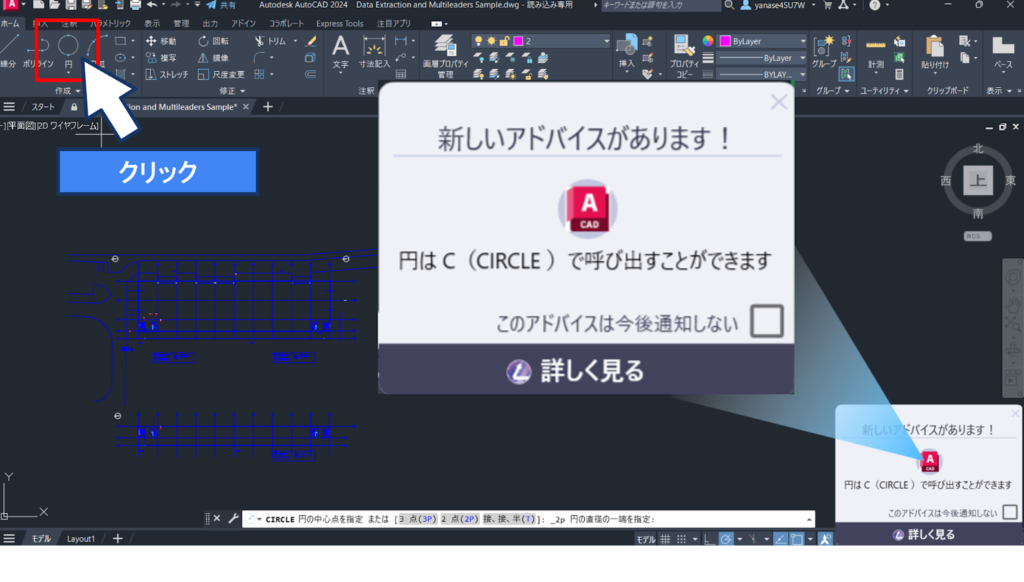
Task: Open the ByLayer color dropdown
Action: click(x=762, y=41)
